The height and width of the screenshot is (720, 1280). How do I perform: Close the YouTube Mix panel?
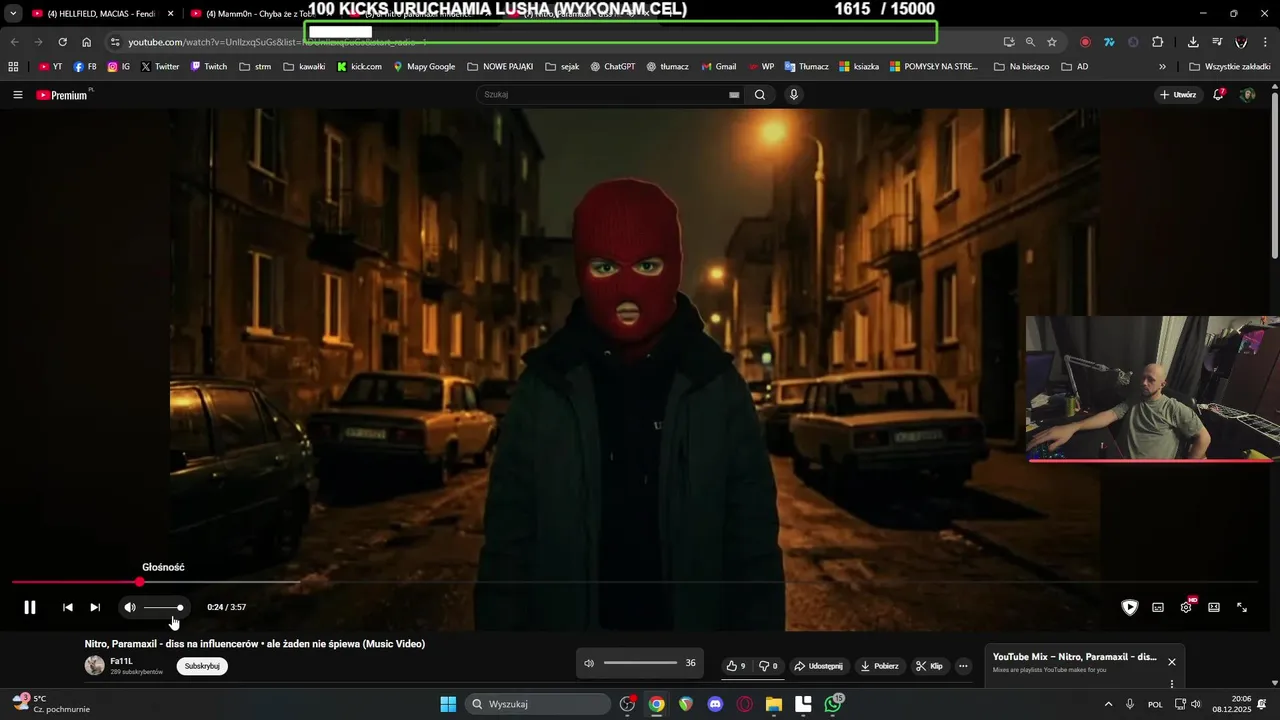point(1172,662)
